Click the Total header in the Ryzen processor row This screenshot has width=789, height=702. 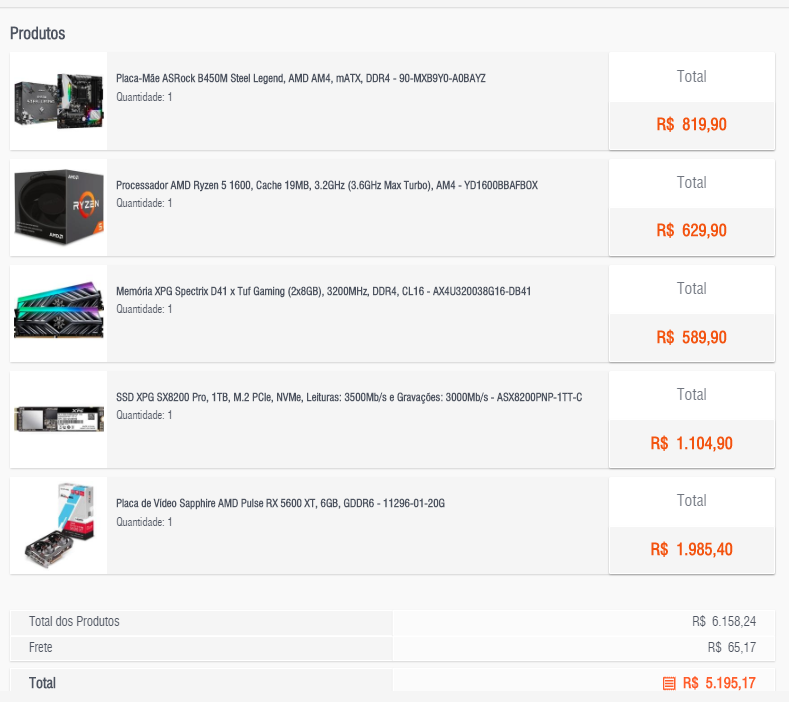[x=691, y=182]
